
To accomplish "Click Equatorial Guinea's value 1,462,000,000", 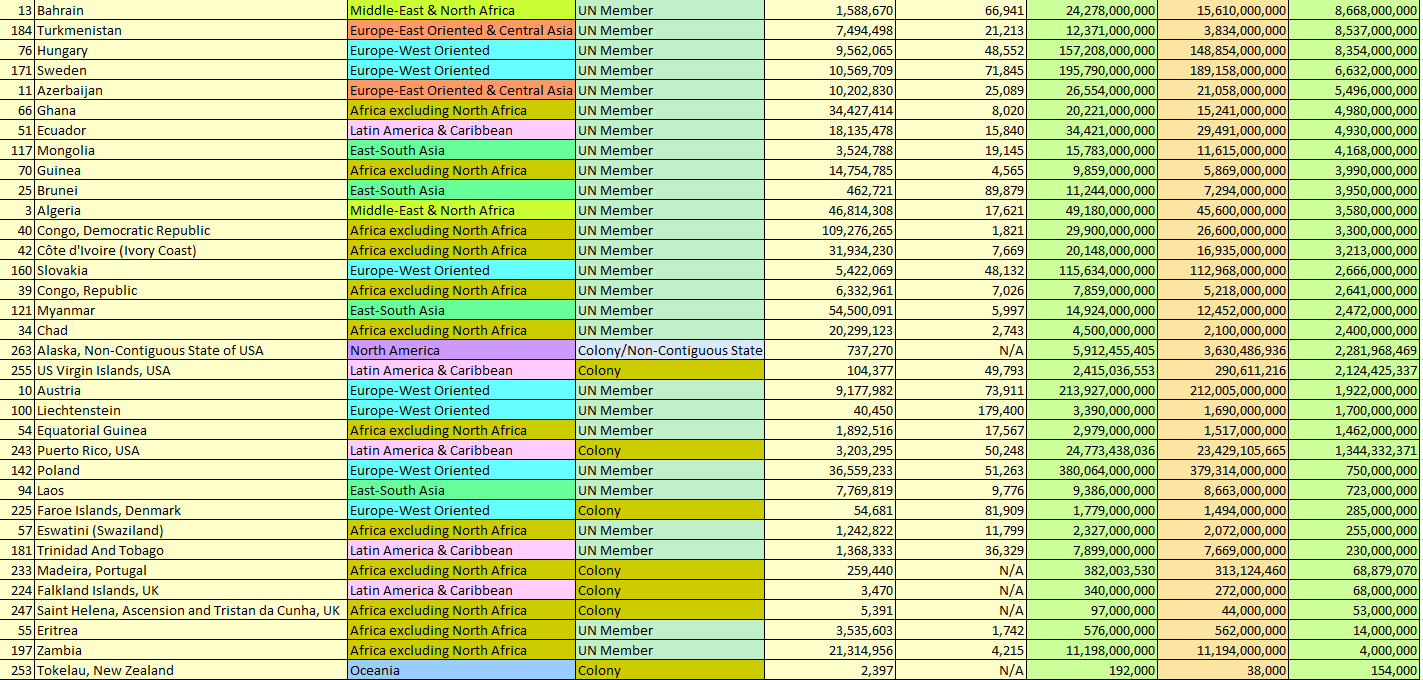I will tap(1355, 430).
